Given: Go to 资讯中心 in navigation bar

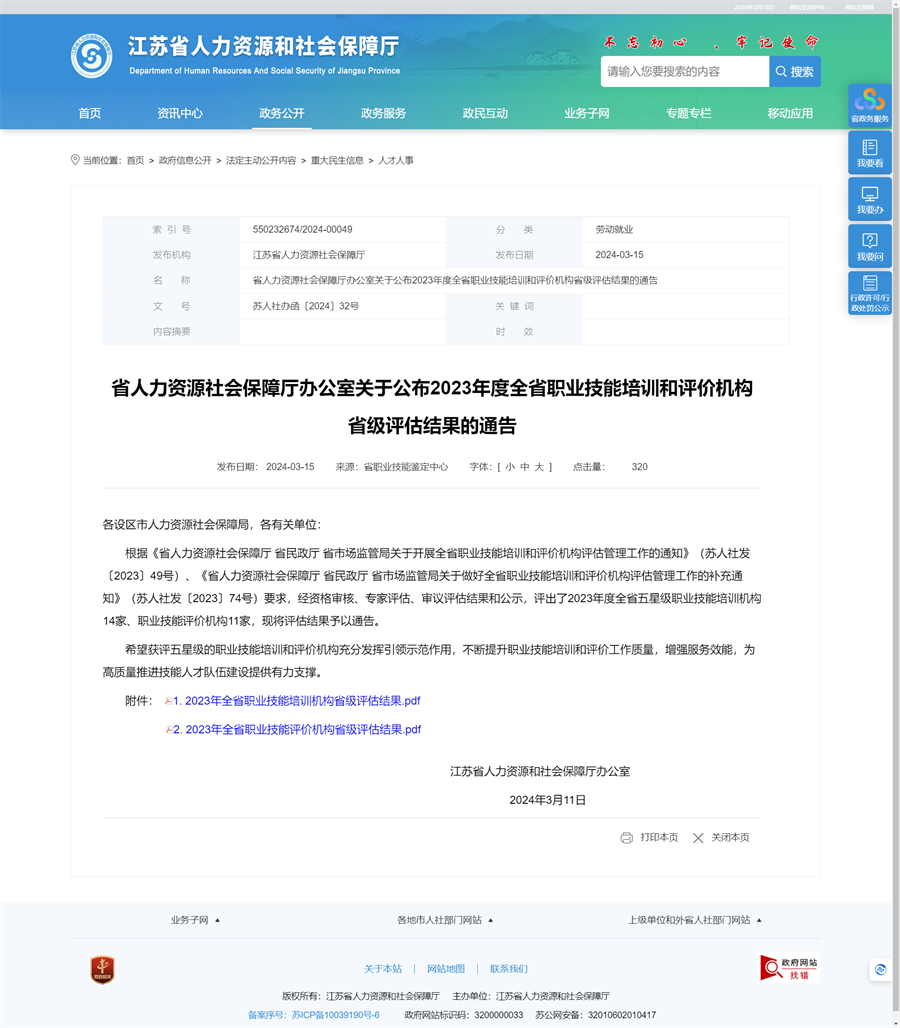Looking at the screenshot, I should click(x=180, y=113).
